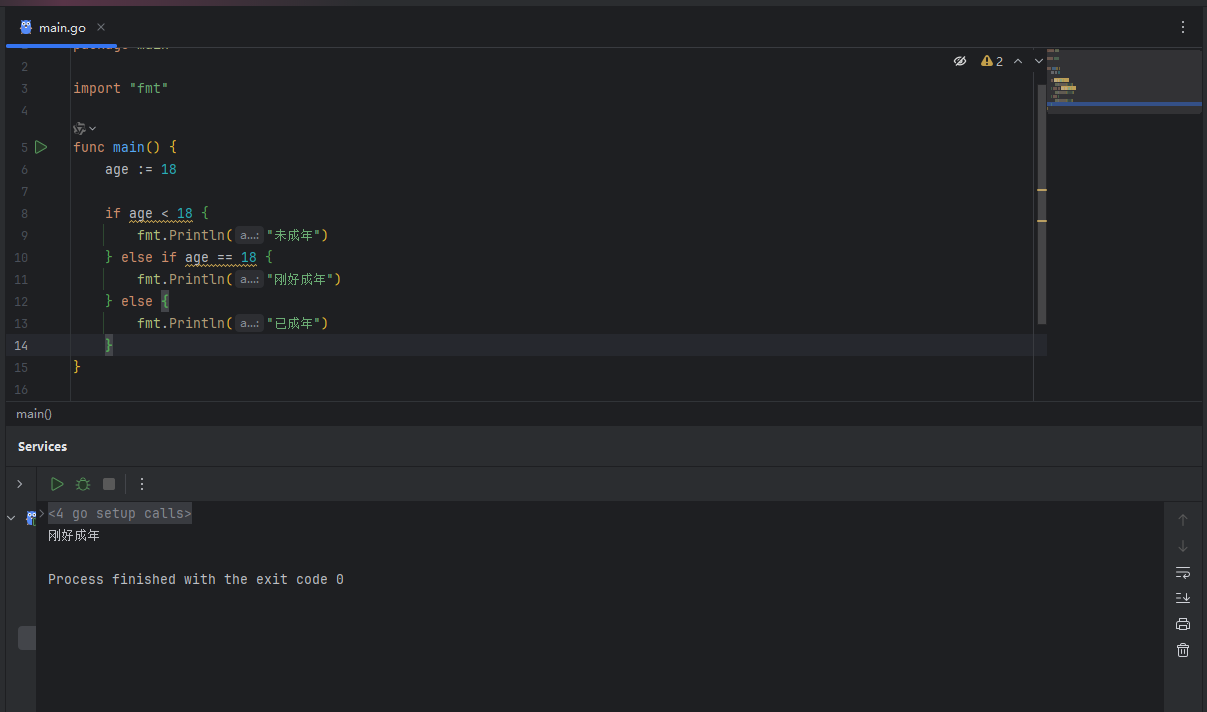
Task: Toggle the reader mode eye icon
Action: (960, 61)
